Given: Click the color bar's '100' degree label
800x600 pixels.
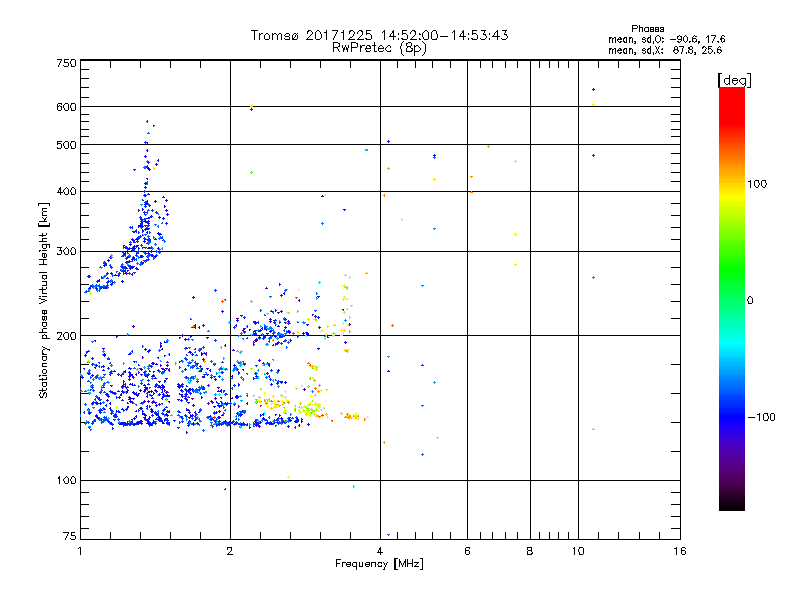Looking at the screenshot, I should pyautogui.click(x=757, y=184).
